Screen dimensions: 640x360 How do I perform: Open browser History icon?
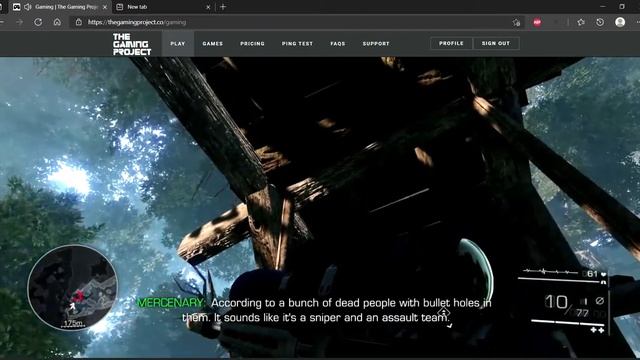coord(600,22)
